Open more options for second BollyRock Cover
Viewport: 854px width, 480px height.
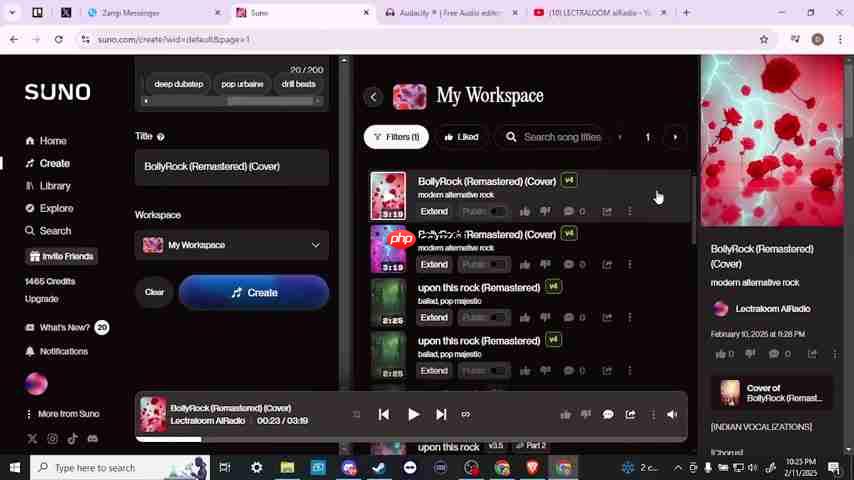630,265
